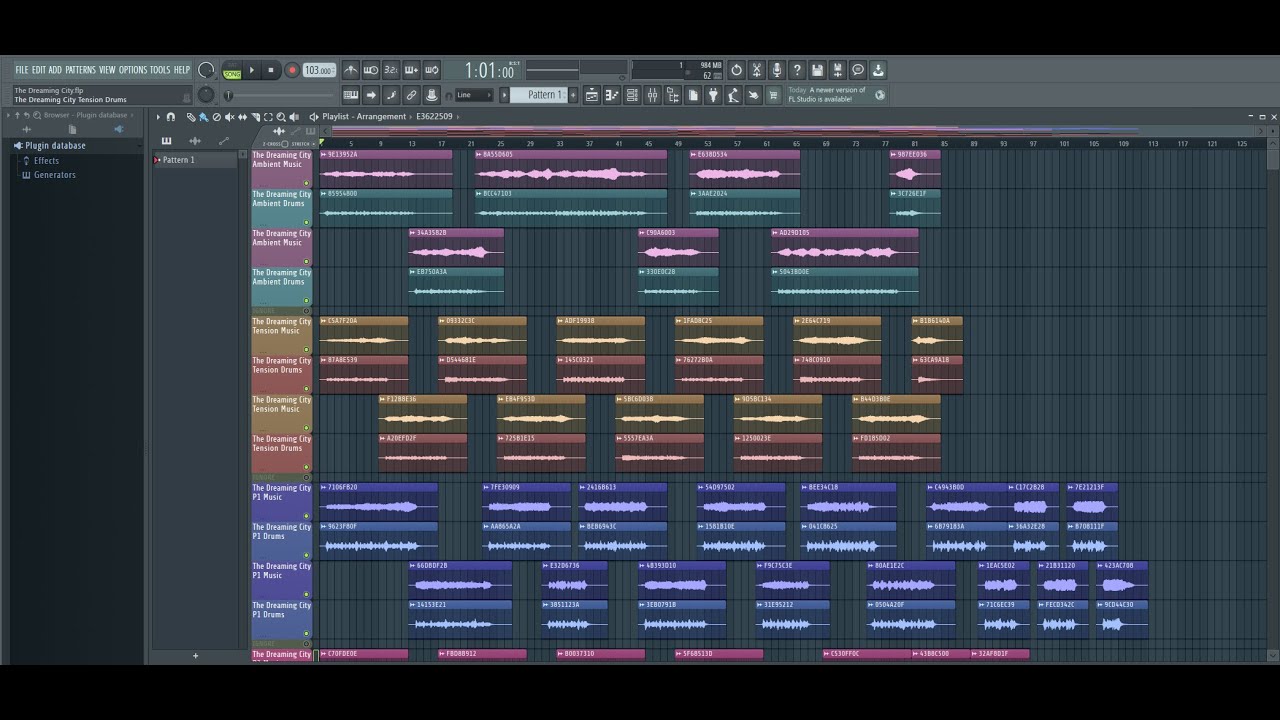Close all windows icon in toolbar

click(x=753, y=95)
